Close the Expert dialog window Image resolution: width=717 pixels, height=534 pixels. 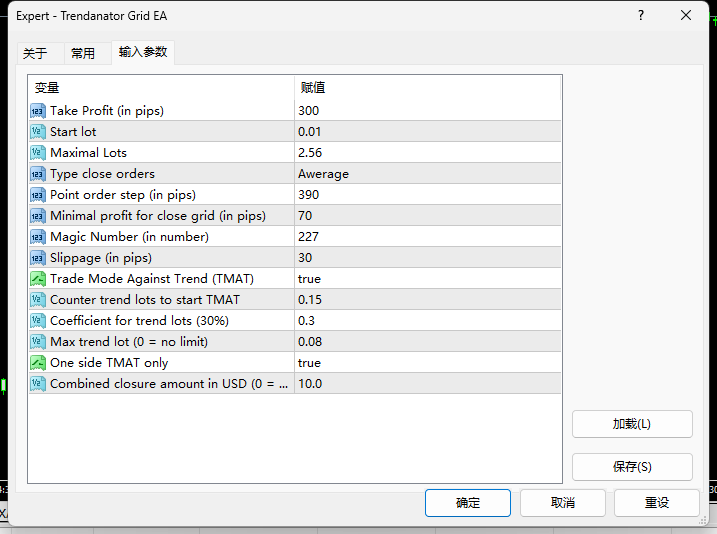pos(686,16)
